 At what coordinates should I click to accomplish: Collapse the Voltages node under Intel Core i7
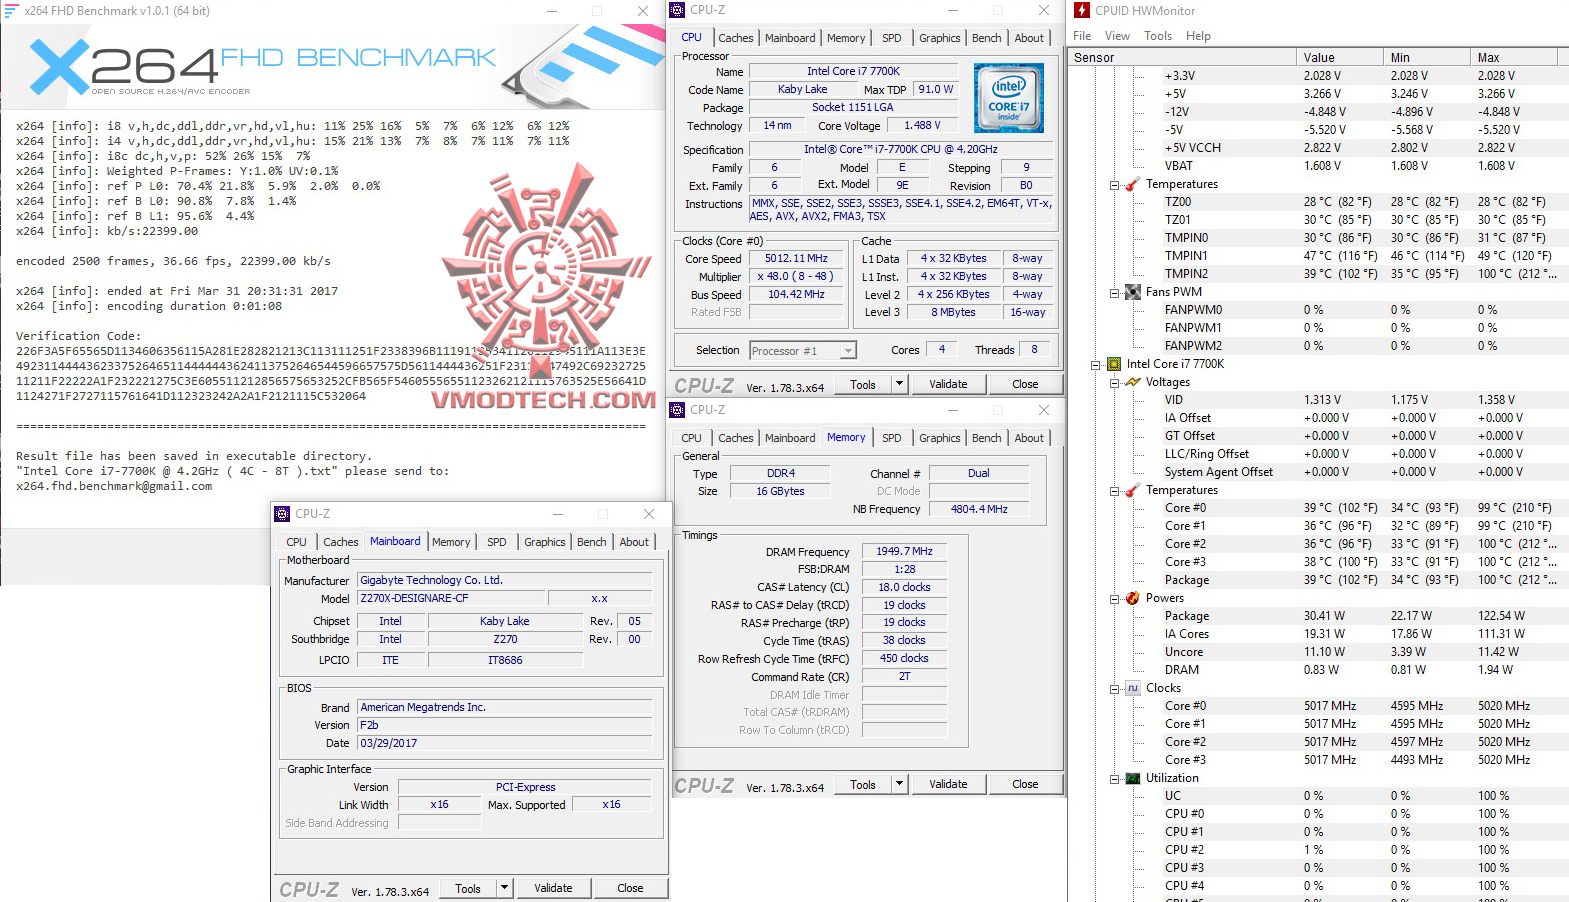[1115, 383]
